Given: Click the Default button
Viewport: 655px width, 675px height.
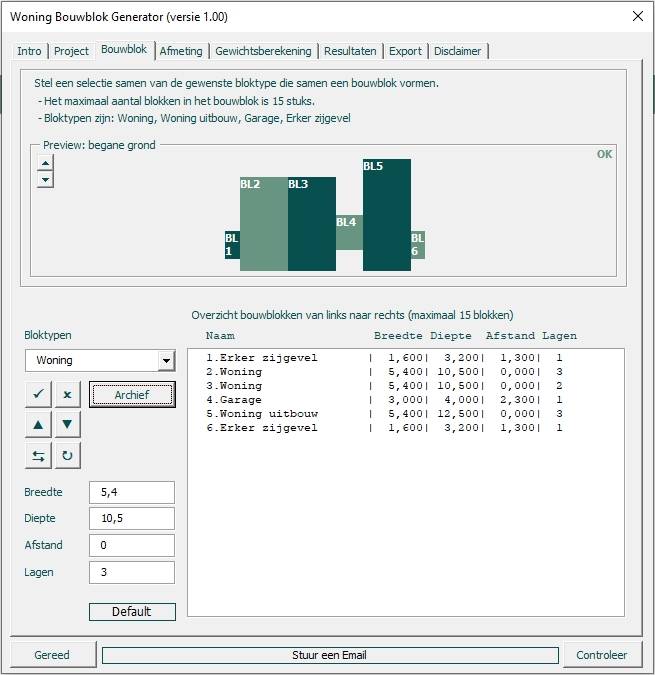Looking at the screenshot, I should click(132, 612).
